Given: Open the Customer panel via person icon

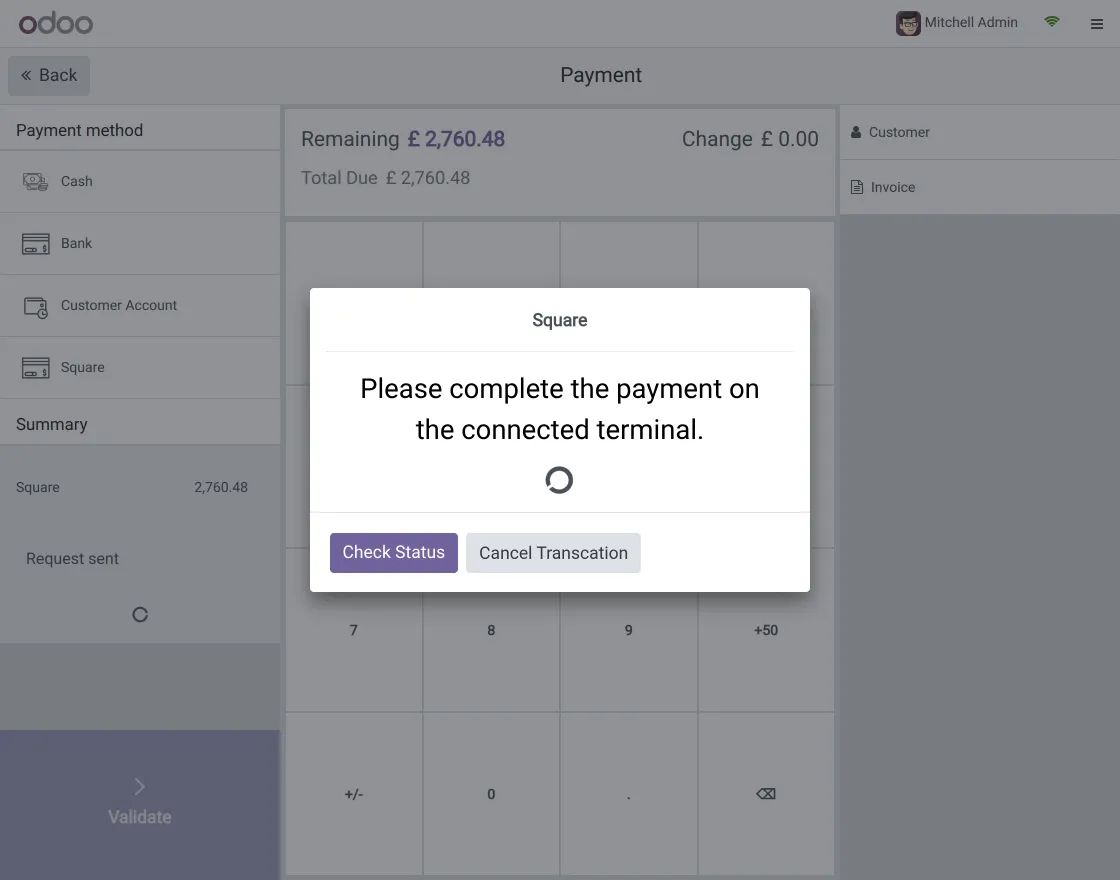Looking at the screenshot, I should 857,131.
